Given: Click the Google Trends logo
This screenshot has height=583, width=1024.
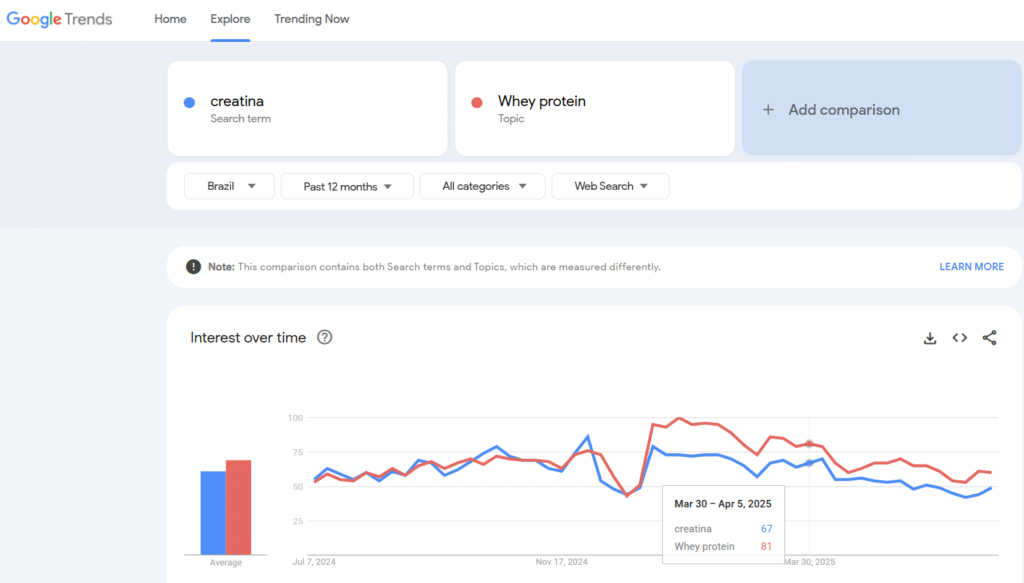Looking at the screenshot, I should point(59,20).
